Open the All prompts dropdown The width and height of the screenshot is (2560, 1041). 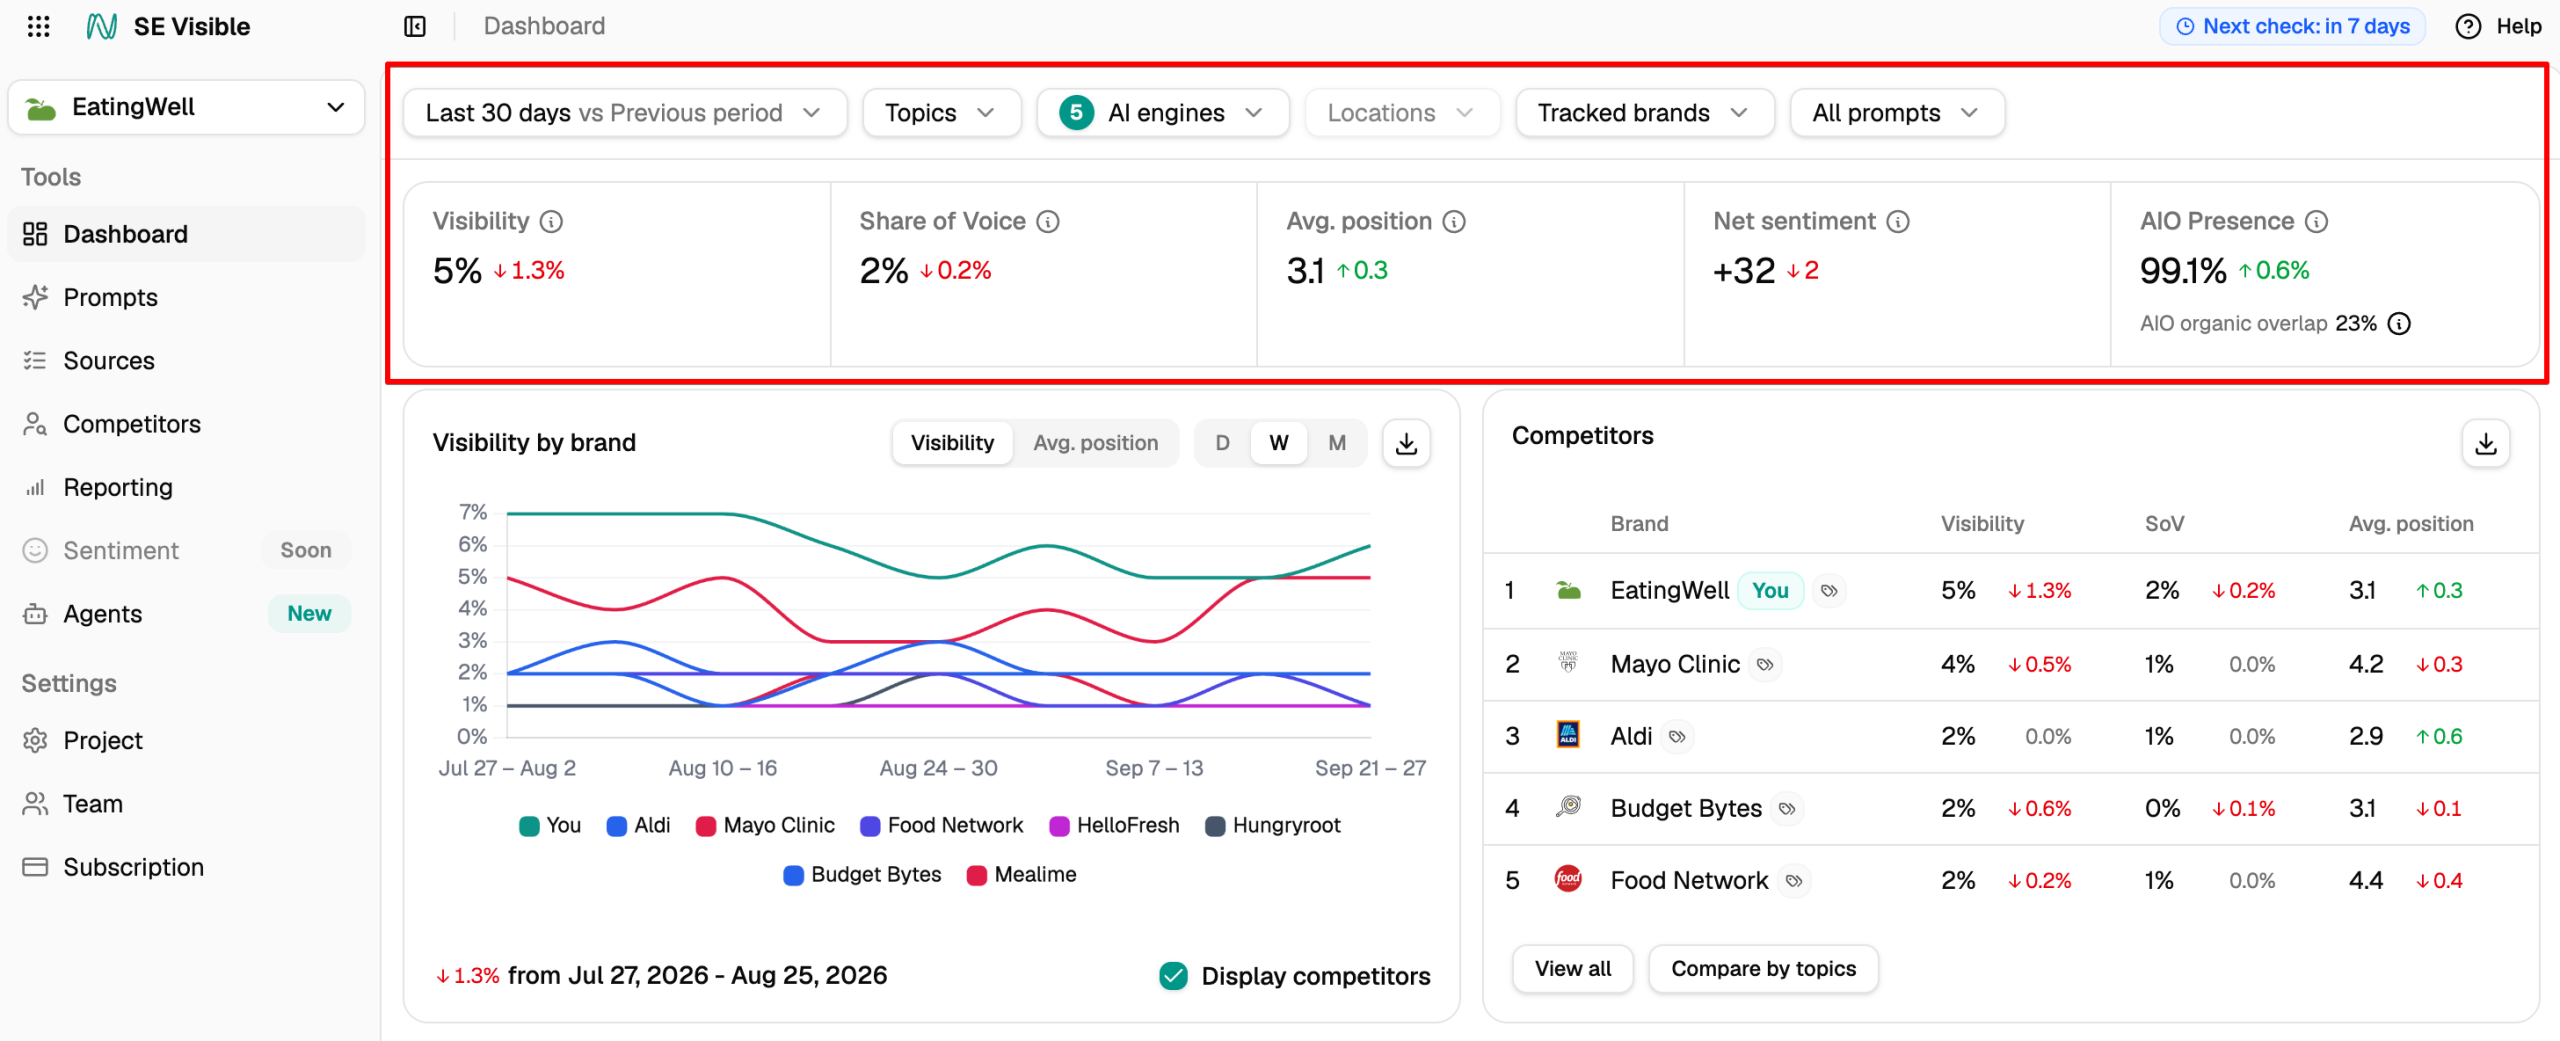[x=1896, y=113]
